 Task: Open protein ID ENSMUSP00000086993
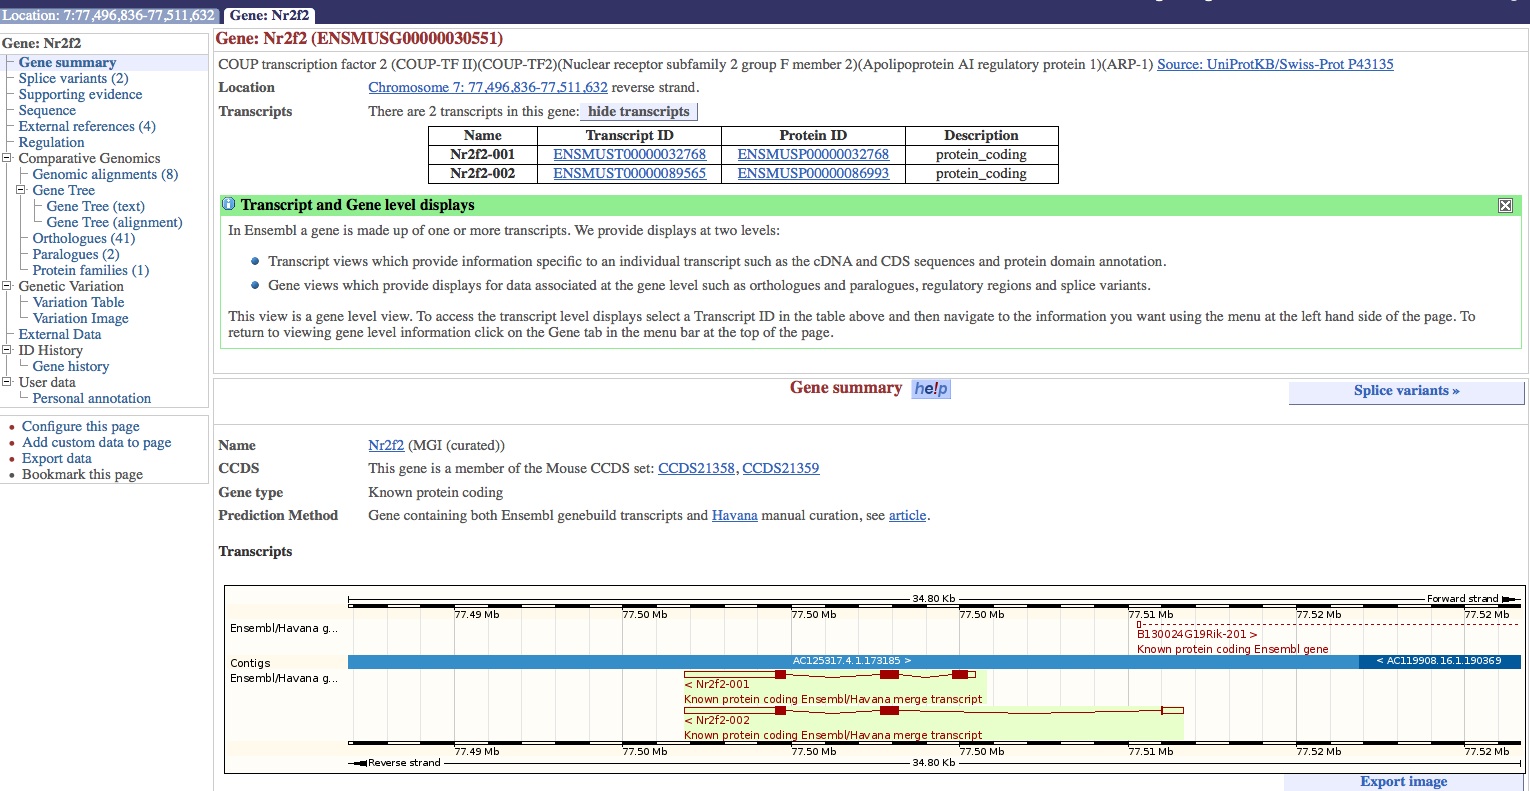coord(812,173)
